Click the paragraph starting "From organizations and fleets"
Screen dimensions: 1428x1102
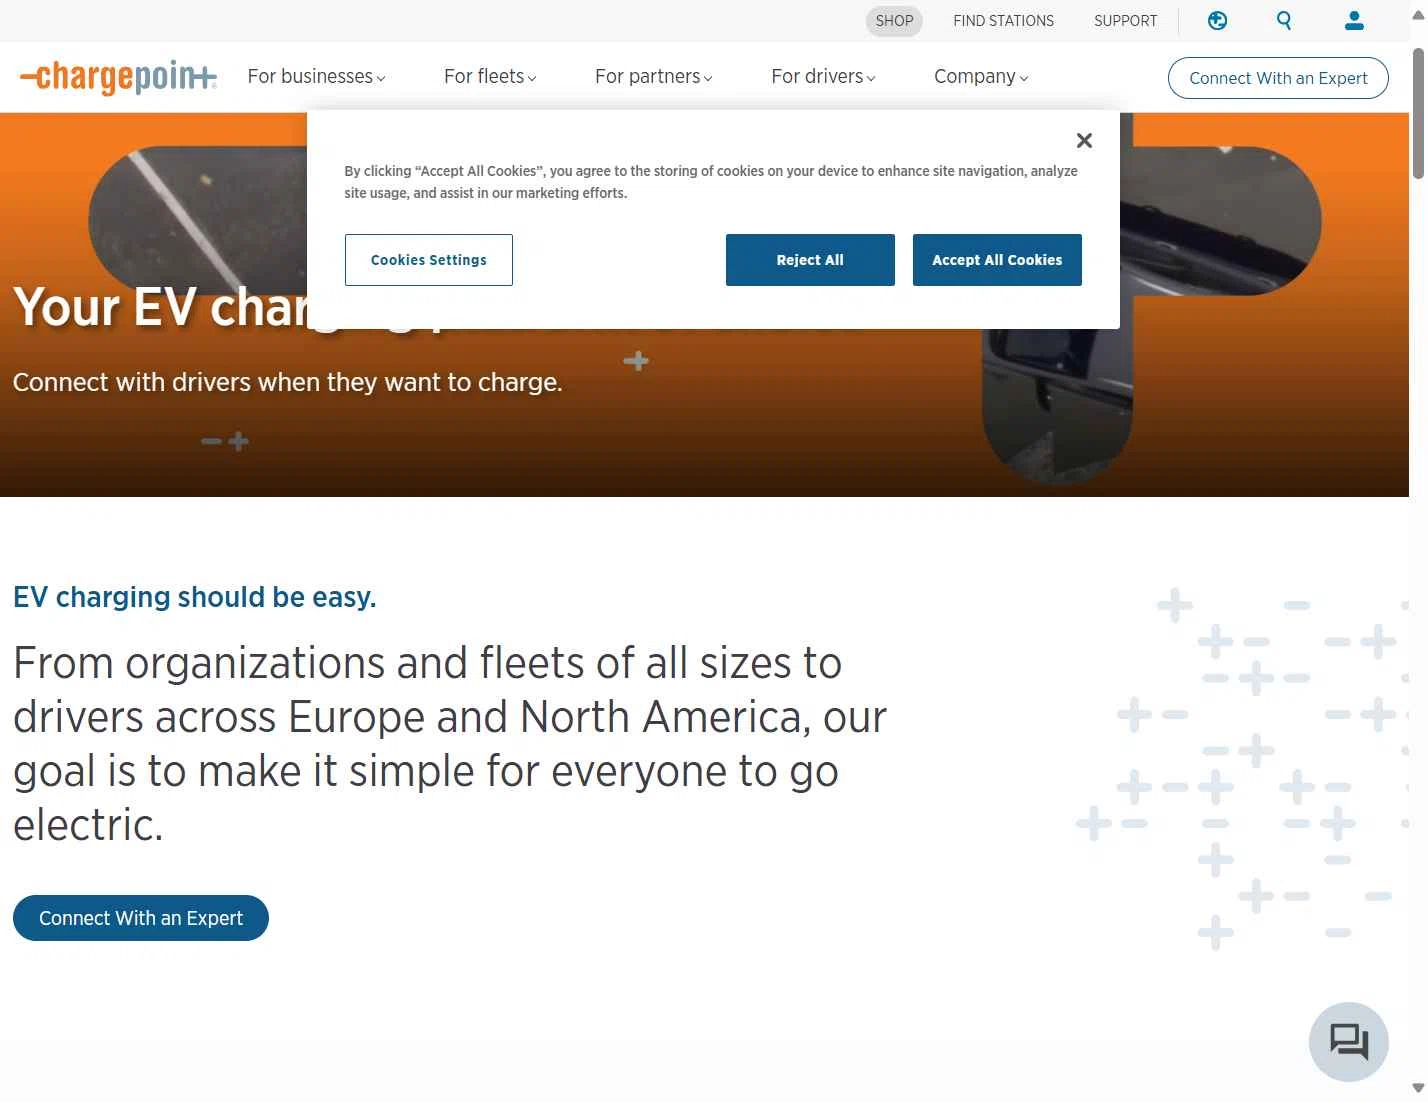pyautogui.click(x=450, y=744)
